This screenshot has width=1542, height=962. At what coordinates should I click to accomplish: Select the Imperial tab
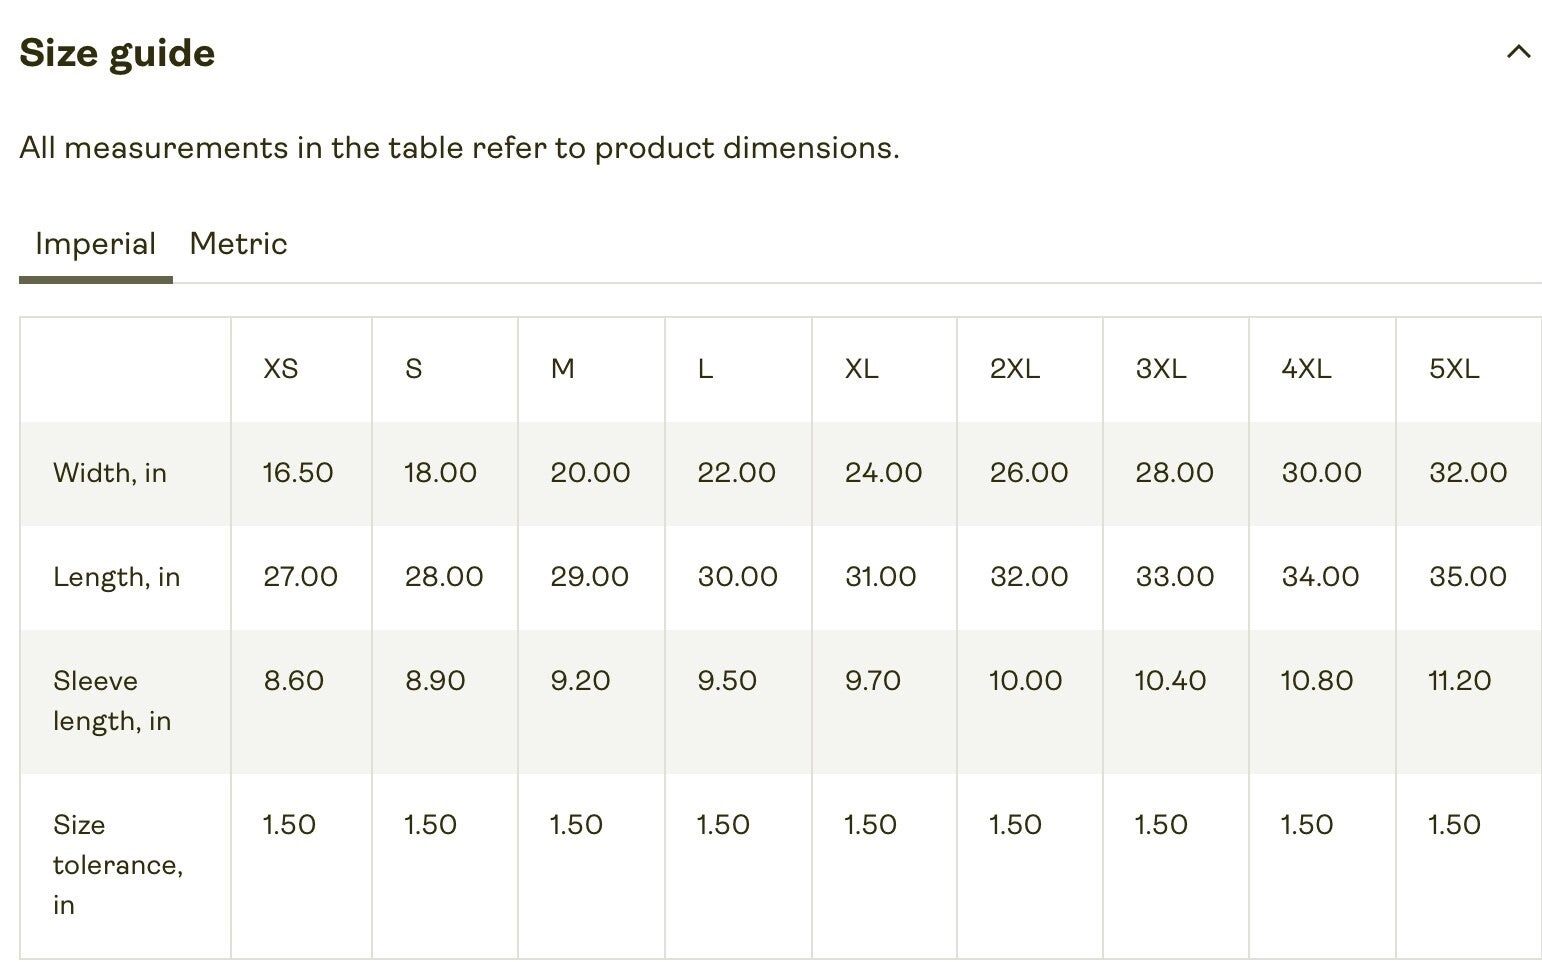(x=95, y=244)
